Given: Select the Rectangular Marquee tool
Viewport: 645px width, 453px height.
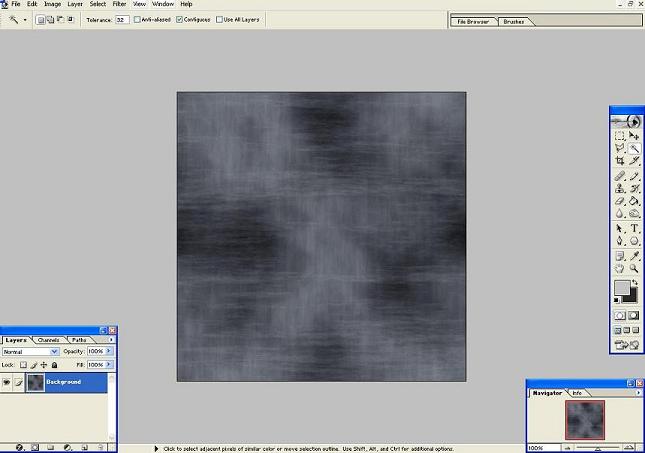Looking at the screenshot, I should (620, 135).
